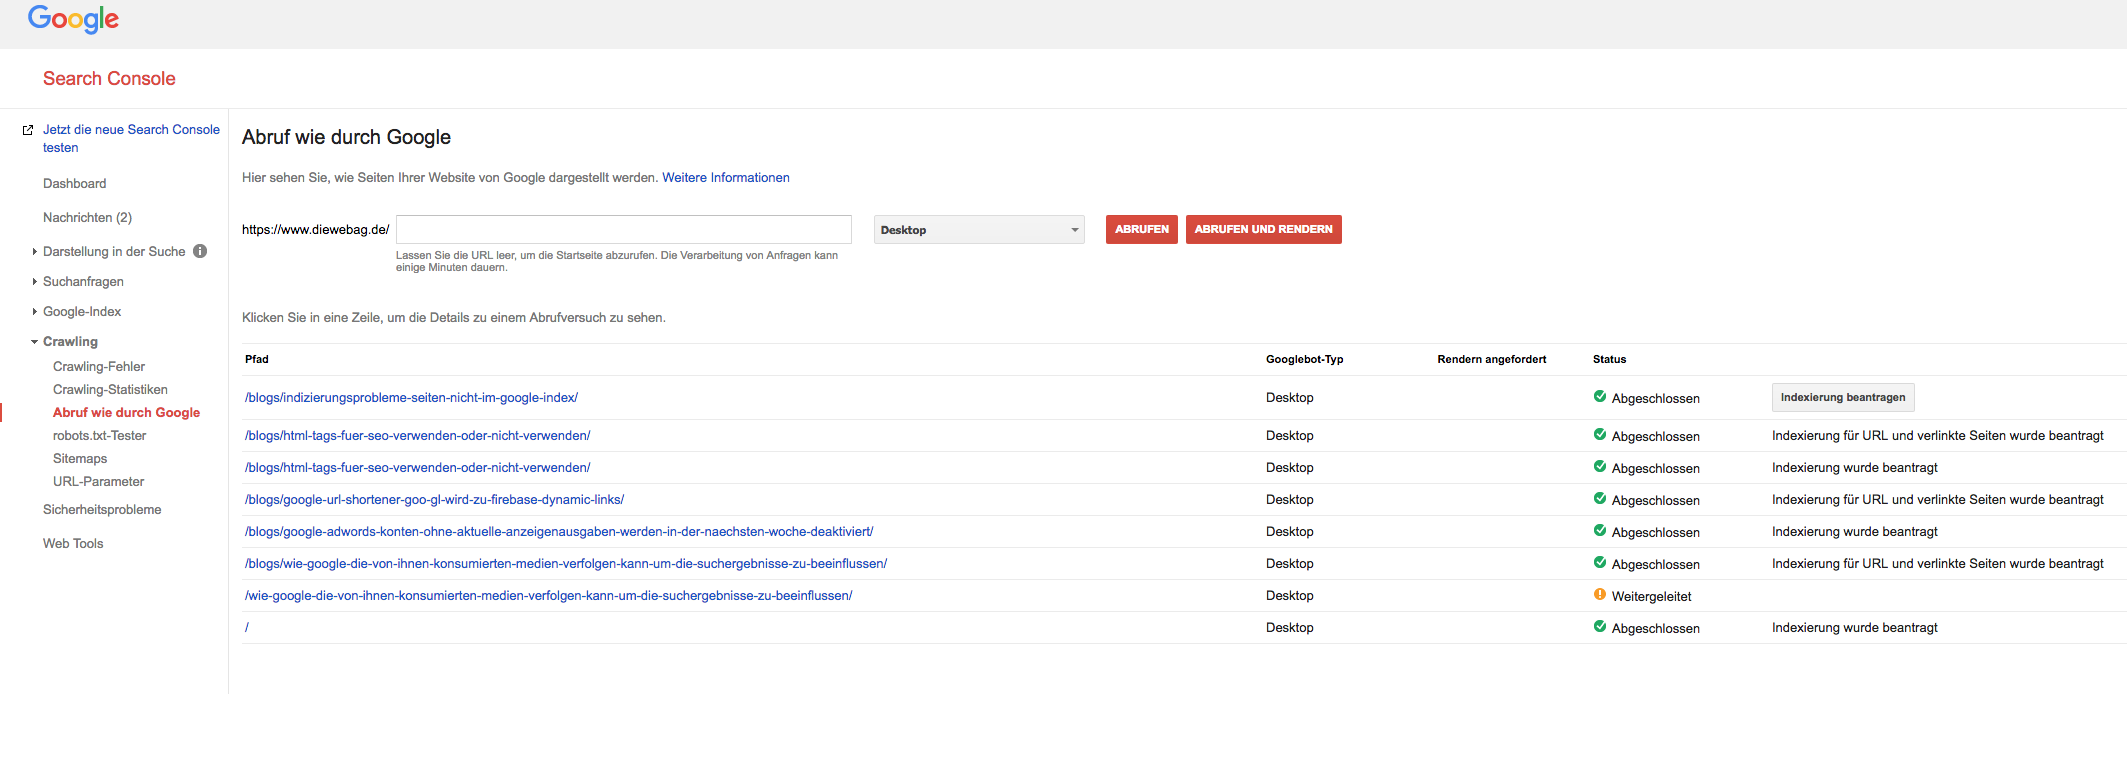The image size is (2127, 763).
Task: Open Crawling-Fehler page
Action: 99,366
